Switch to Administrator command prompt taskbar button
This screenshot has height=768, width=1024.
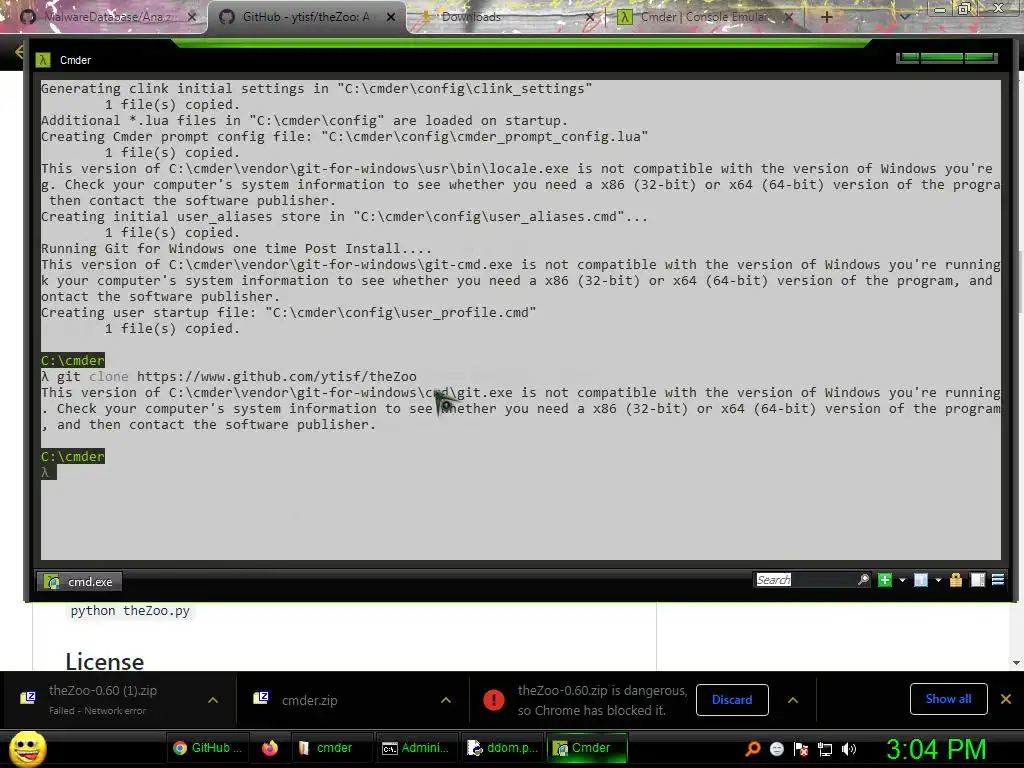point(415,748)
